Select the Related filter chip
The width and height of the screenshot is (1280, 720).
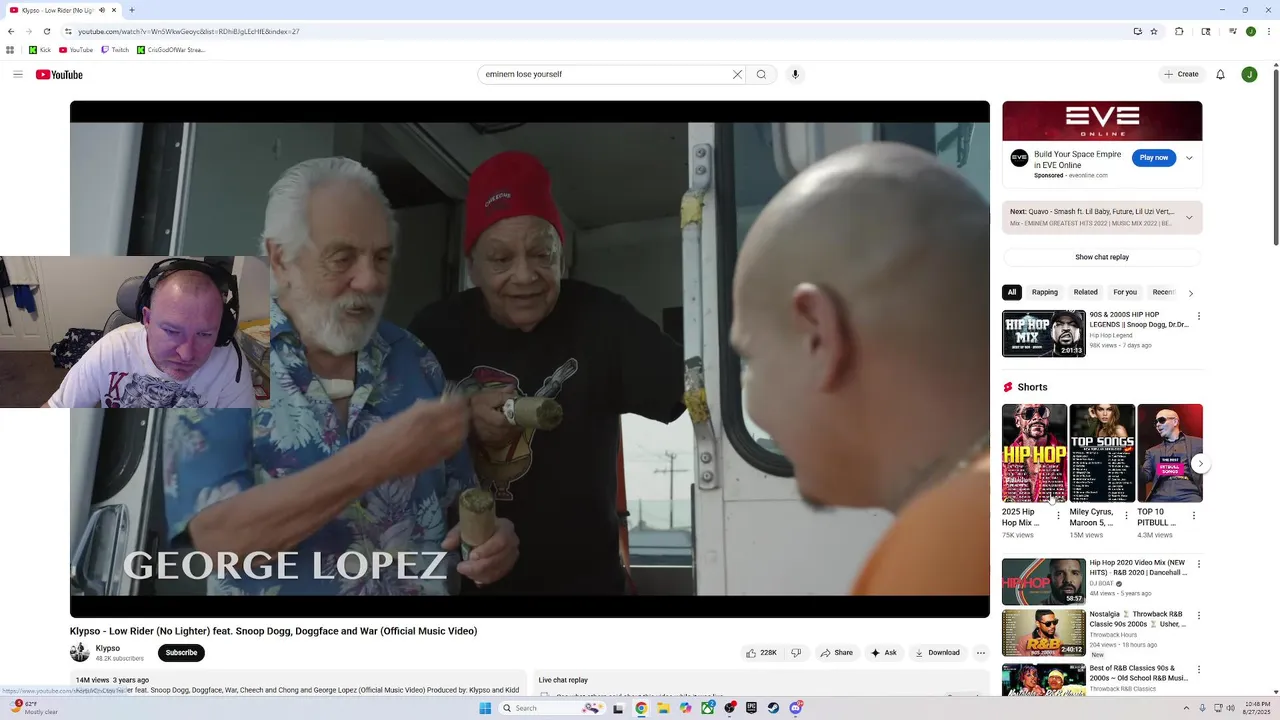coord(1086,292)
